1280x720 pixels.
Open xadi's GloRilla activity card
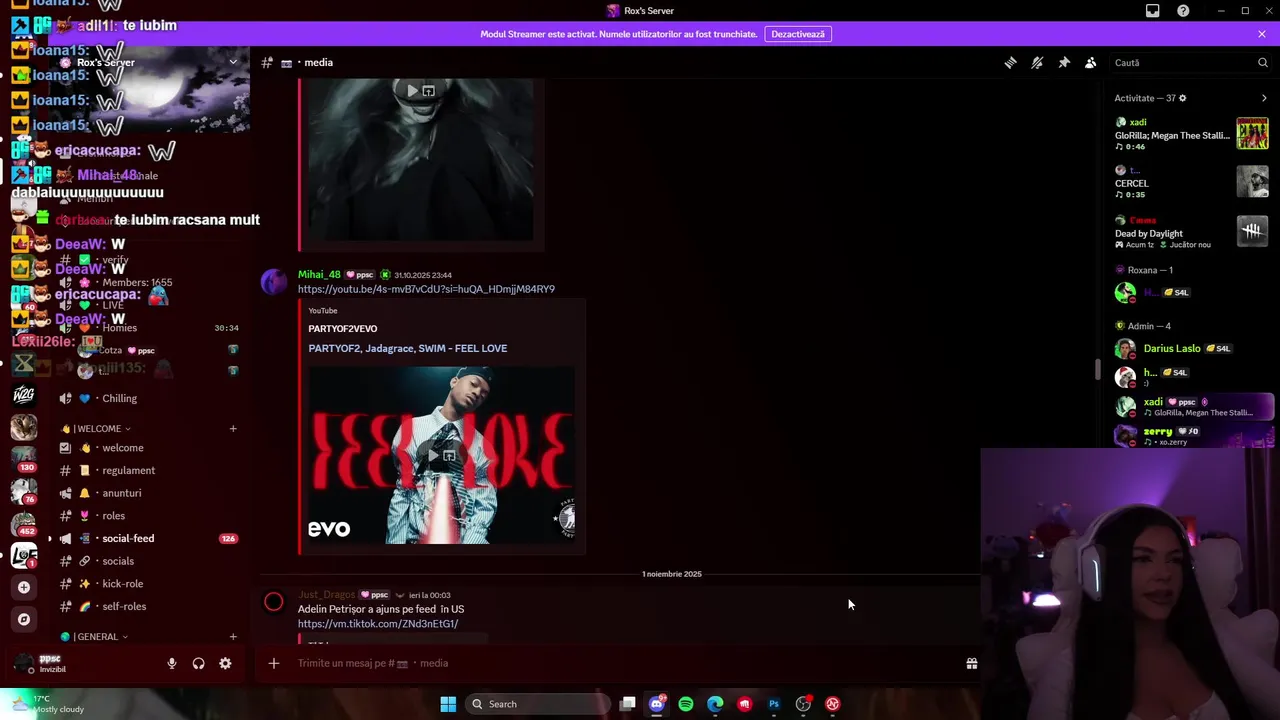point(1192,134)
